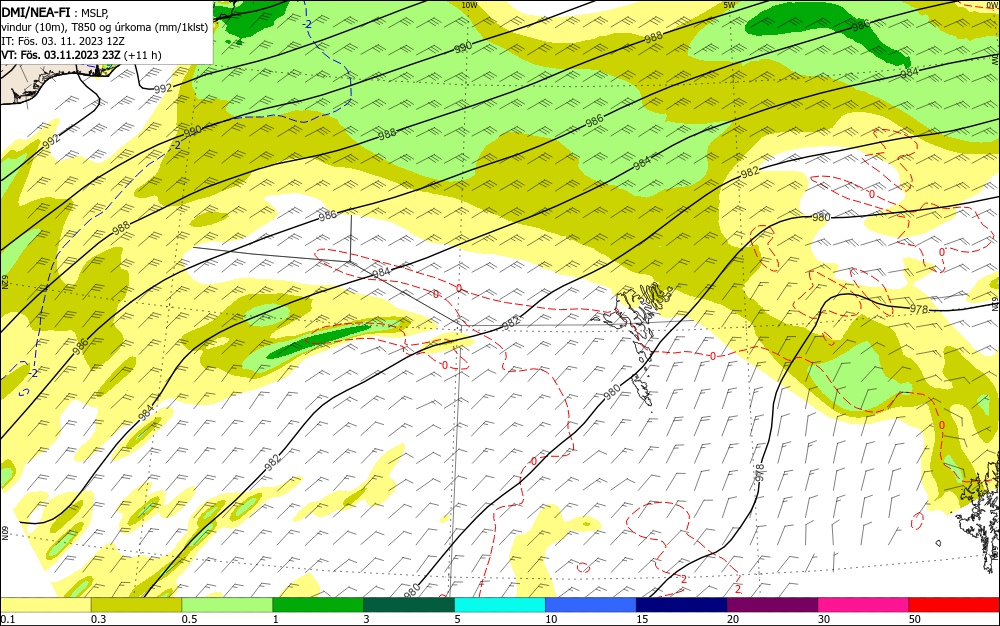
Task: Click the '15' legend scale label
Action: [x=642, y=620]
